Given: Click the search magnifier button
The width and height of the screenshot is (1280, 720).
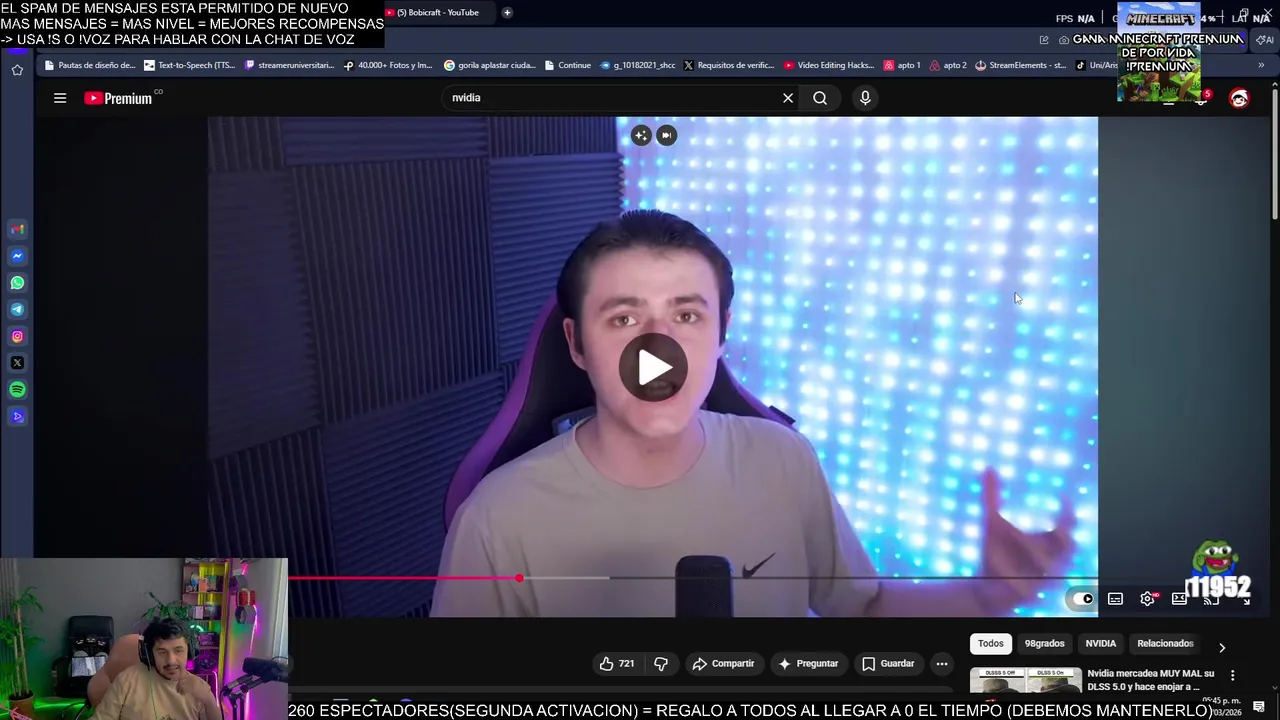Looking at the screenshot, I should coord(820,98).
